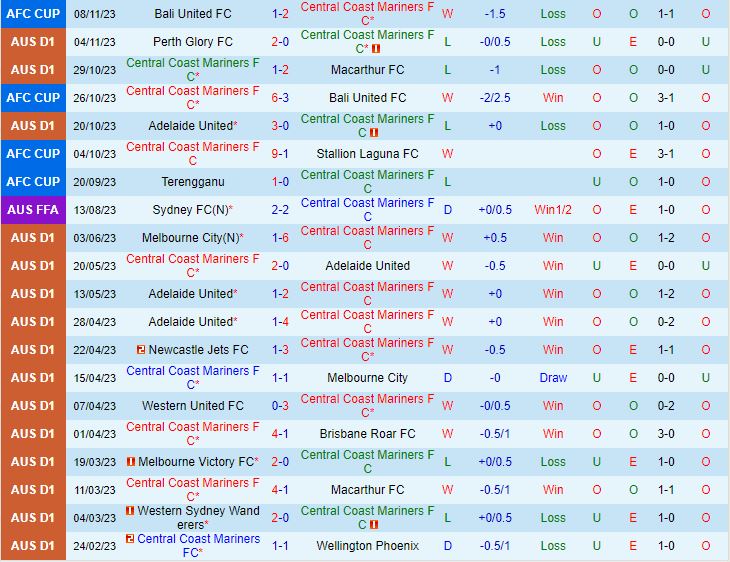Open Bali United FC on 08/11/23
The image size is (730, 562).
pyautogui.click(x=193, y=14)
